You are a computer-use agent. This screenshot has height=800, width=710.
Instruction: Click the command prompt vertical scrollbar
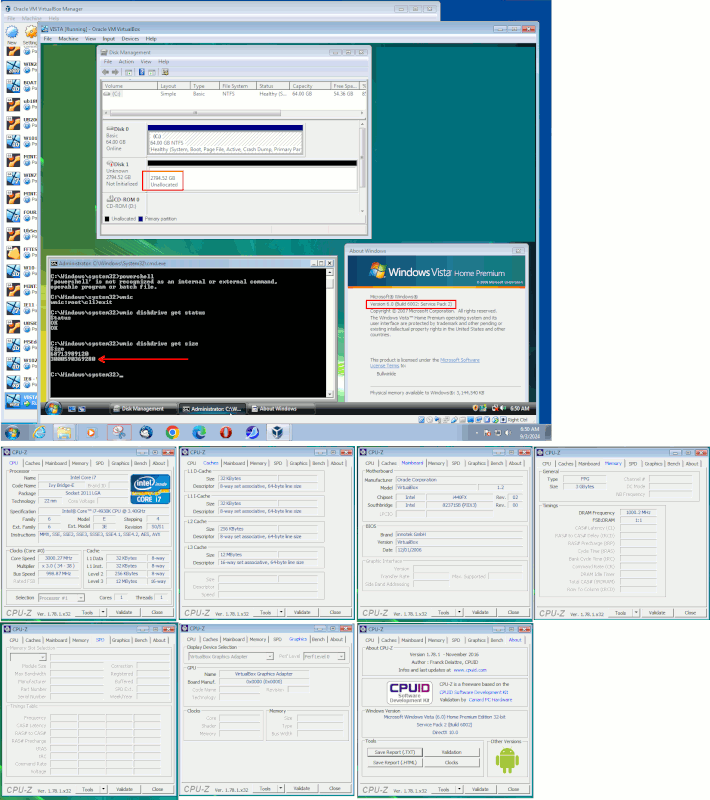click(x=329, y=333)
